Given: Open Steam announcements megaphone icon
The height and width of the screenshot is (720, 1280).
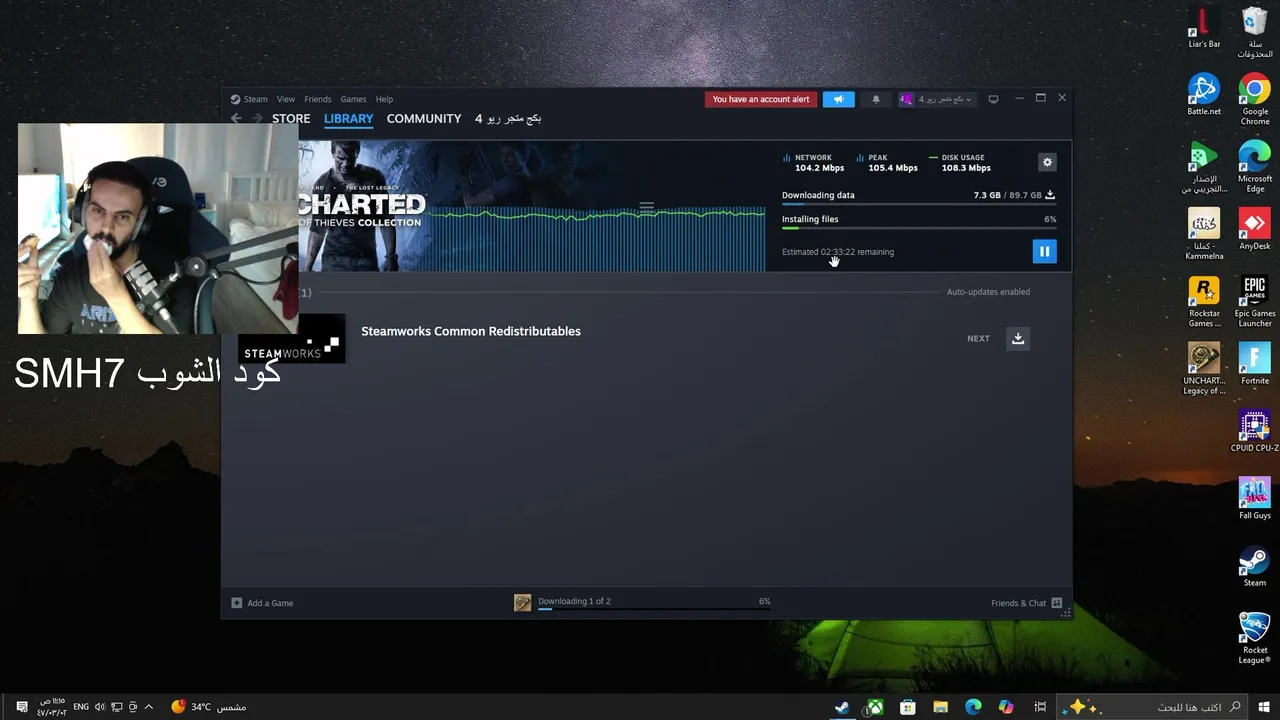Looking at the screenshot, I should (x=838, y=99).
